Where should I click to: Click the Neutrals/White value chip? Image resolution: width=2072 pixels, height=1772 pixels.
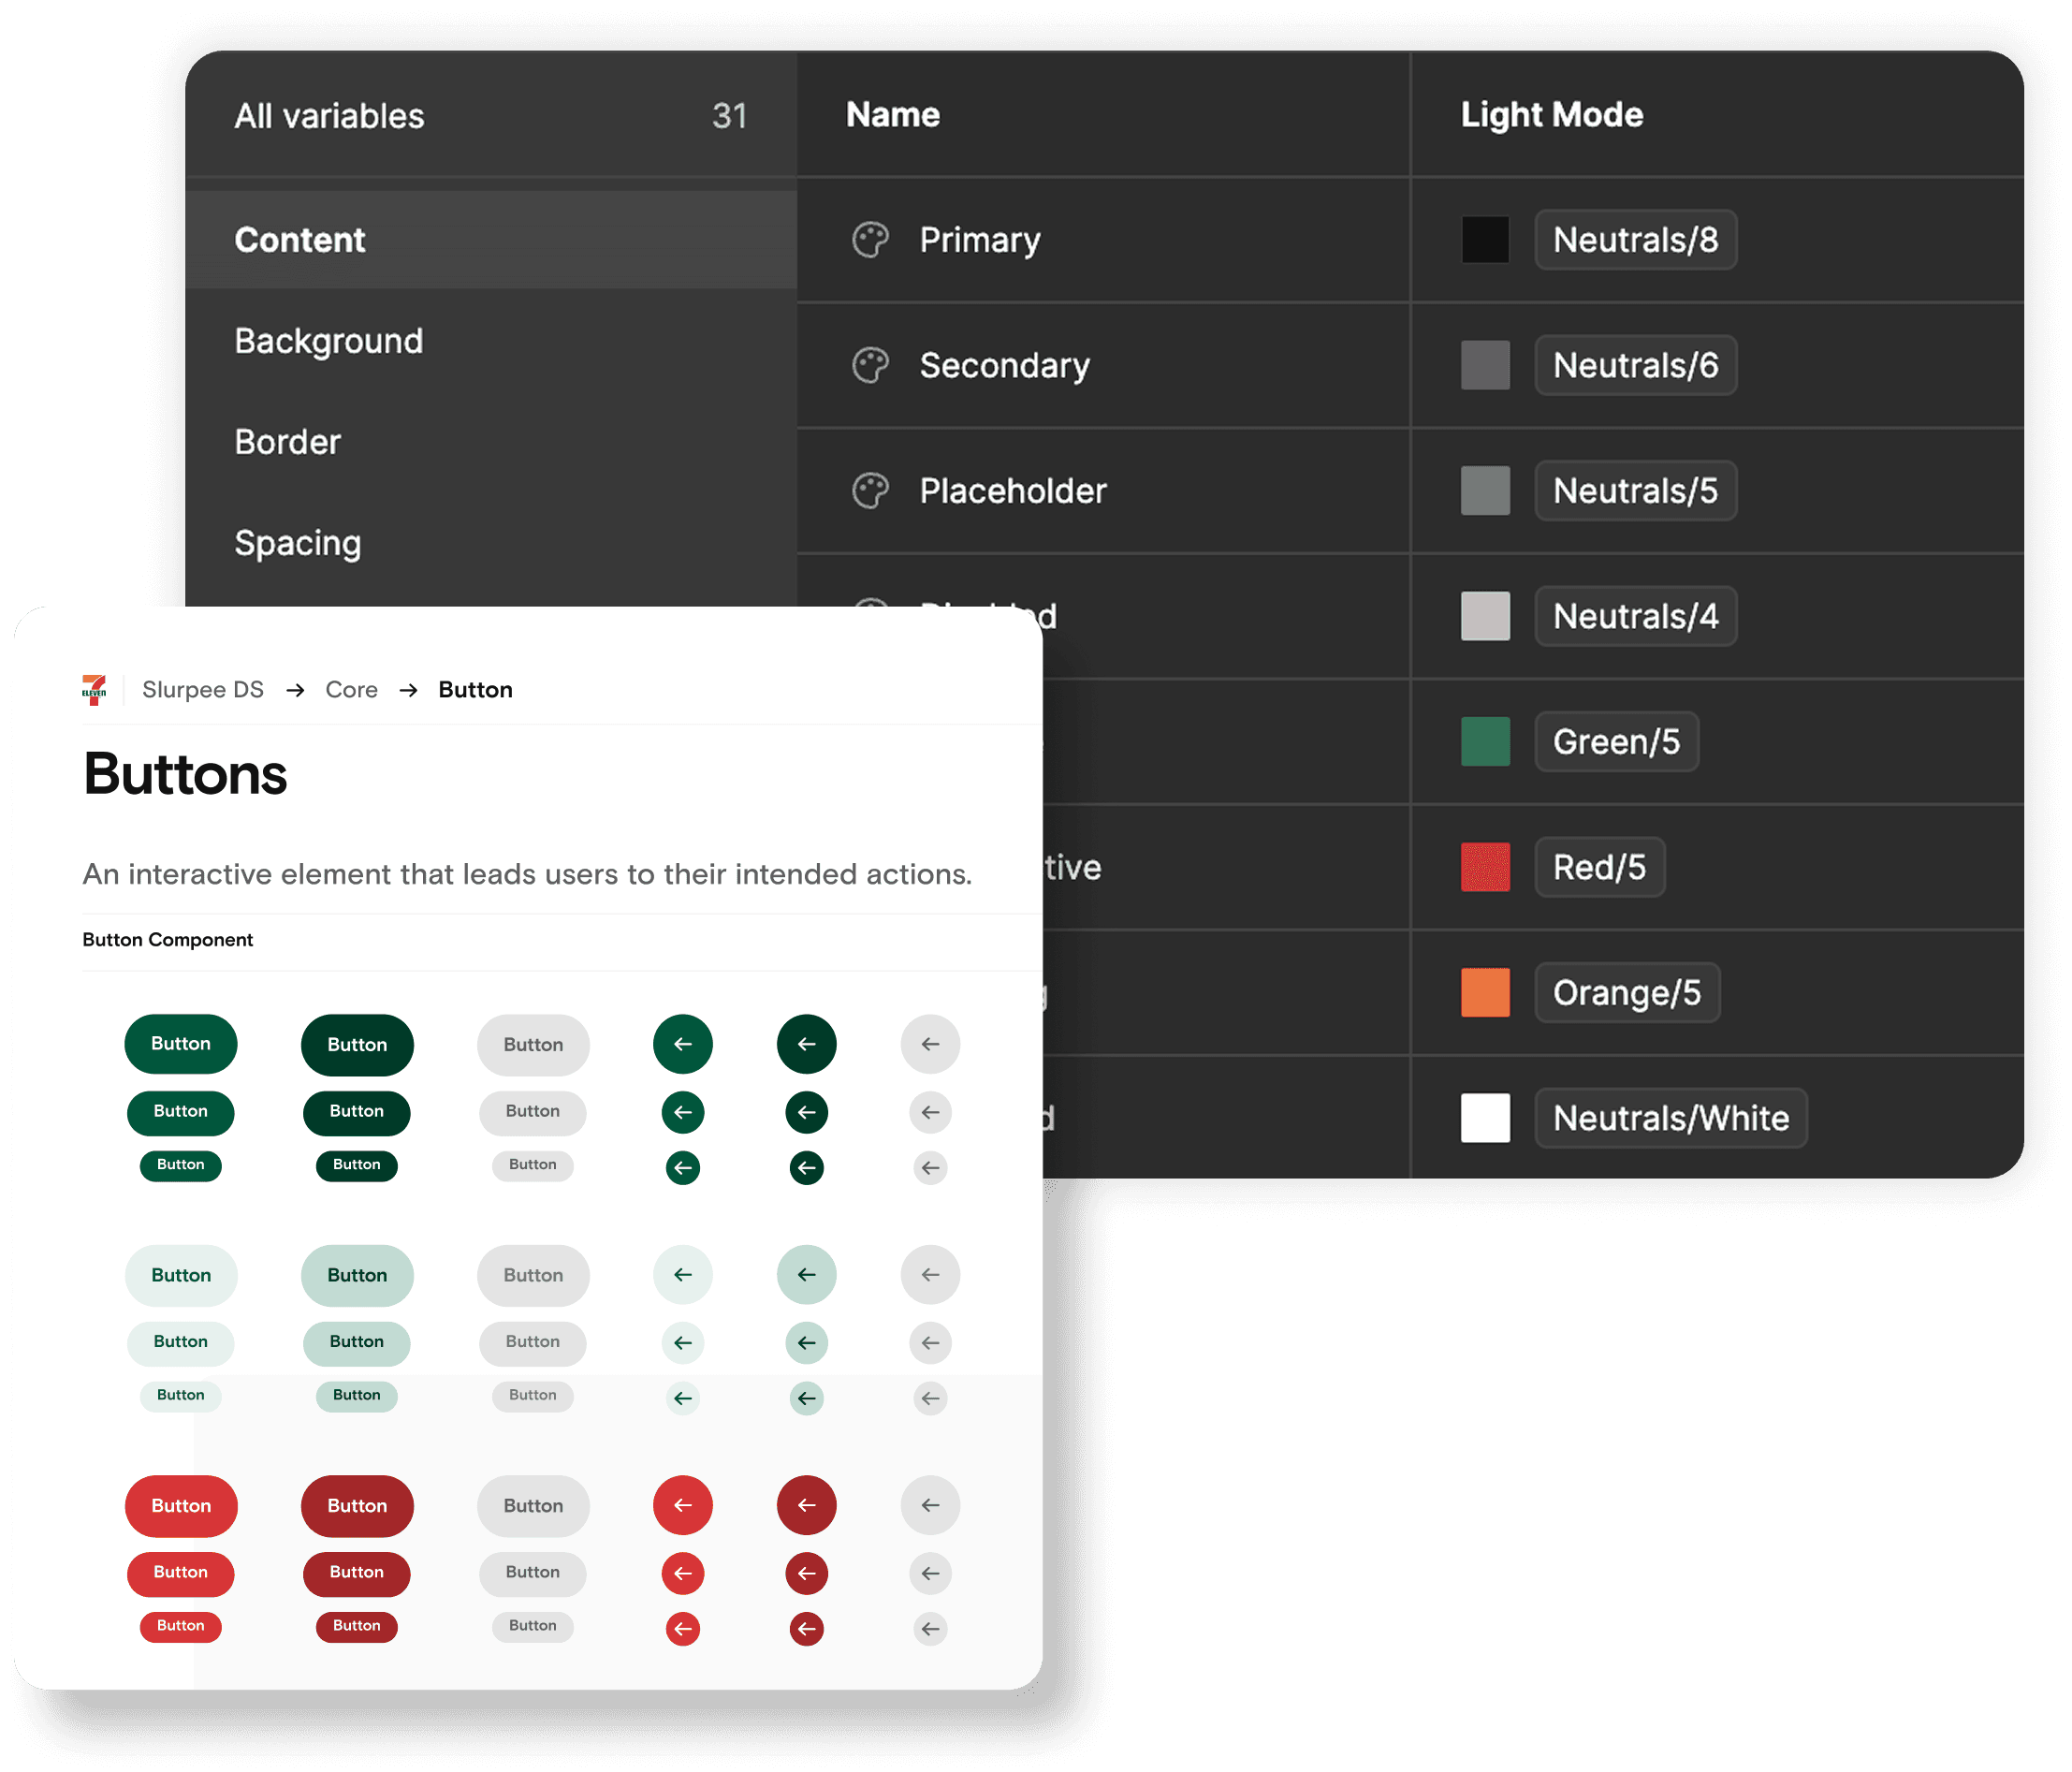(1670, 1118)
